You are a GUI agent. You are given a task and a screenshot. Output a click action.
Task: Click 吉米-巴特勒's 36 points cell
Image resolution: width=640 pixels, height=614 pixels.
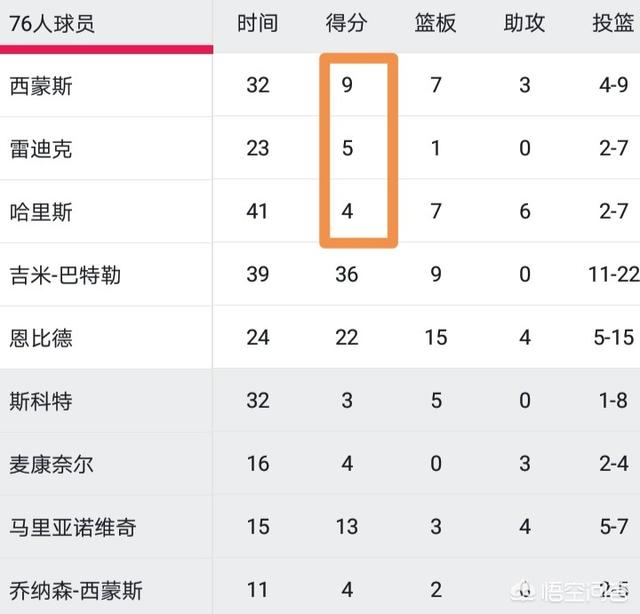pyautogui.click(x=347, y=274)
